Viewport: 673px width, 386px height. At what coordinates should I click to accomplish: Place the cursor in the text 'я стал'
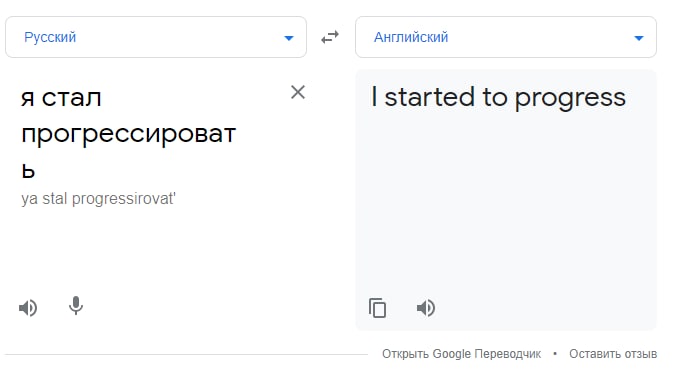(x=61, y=98)
